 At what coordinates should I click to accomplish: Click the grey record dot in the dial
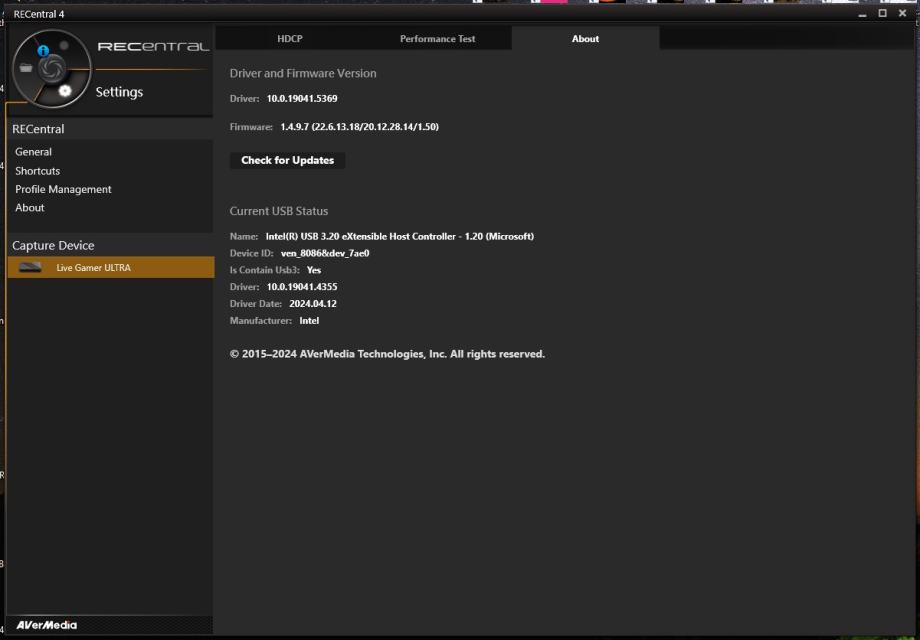[64, 45]
